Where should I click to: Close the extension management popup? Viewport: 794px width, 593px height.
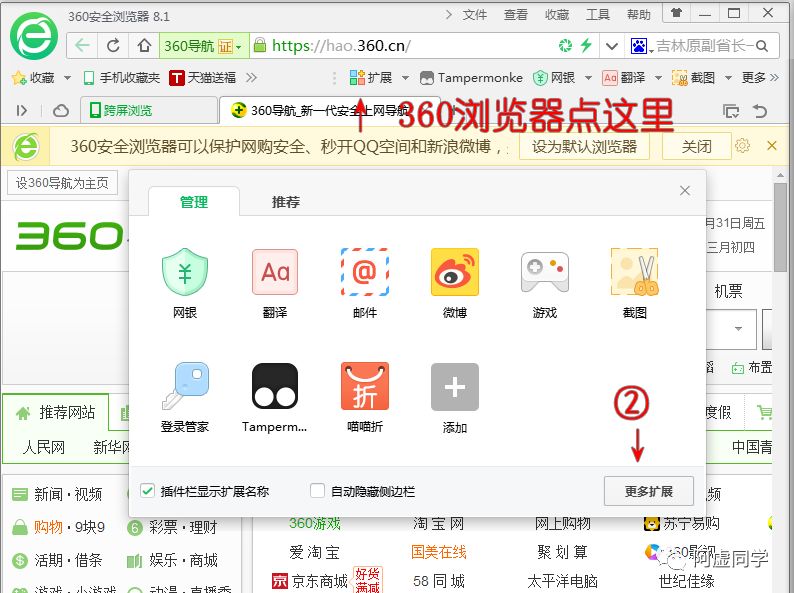pos(685,190)
